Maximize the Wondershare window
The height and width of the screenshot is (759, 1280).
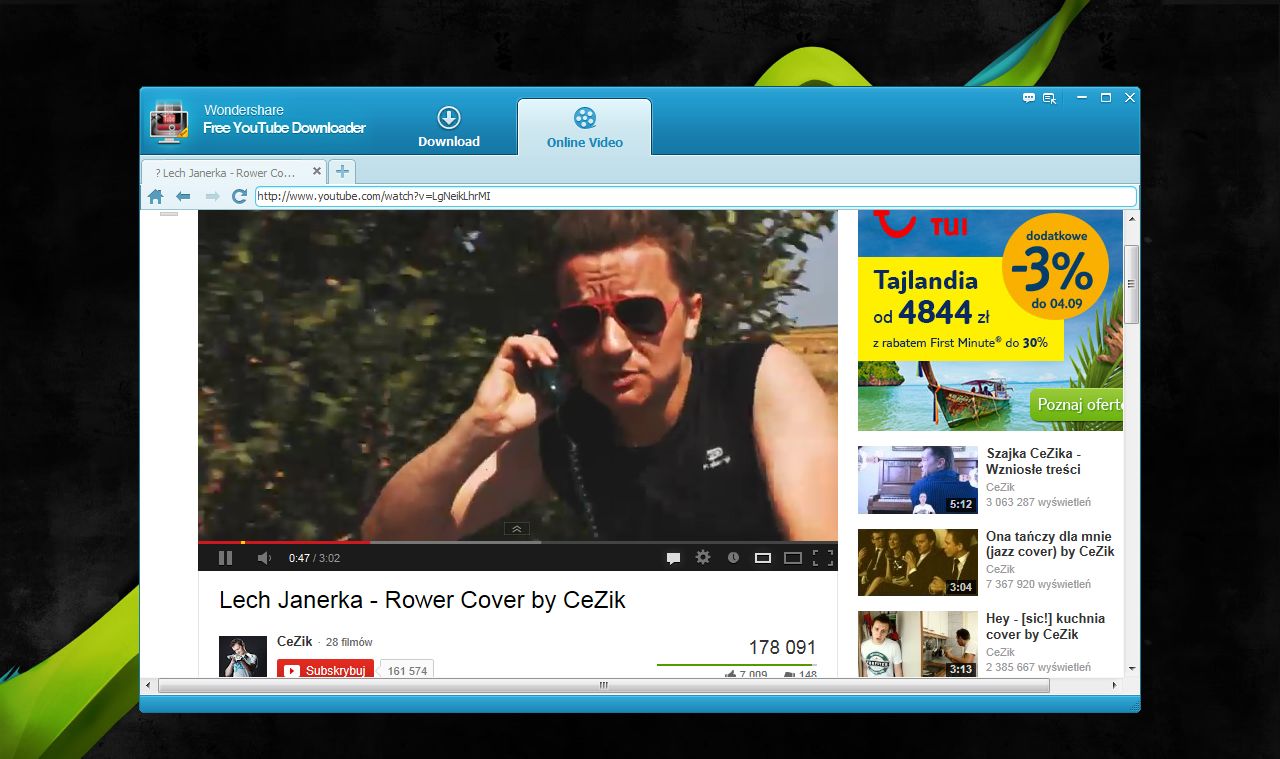tap(1106, 98)
